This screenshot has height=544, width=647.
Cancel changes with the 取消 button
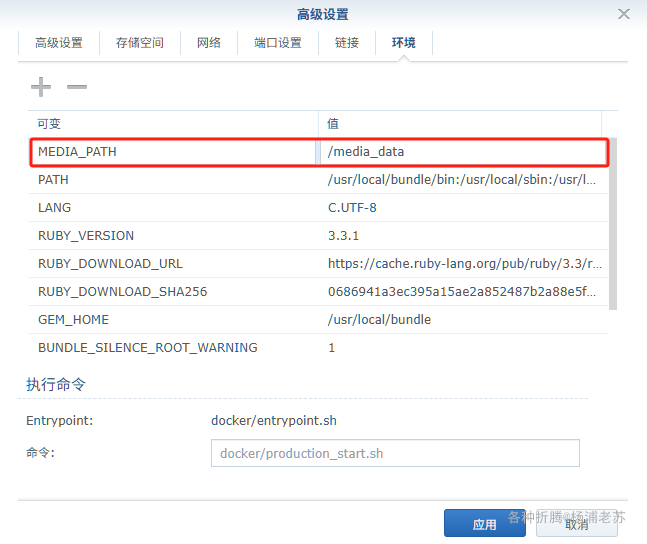click(x=576, y=523)
